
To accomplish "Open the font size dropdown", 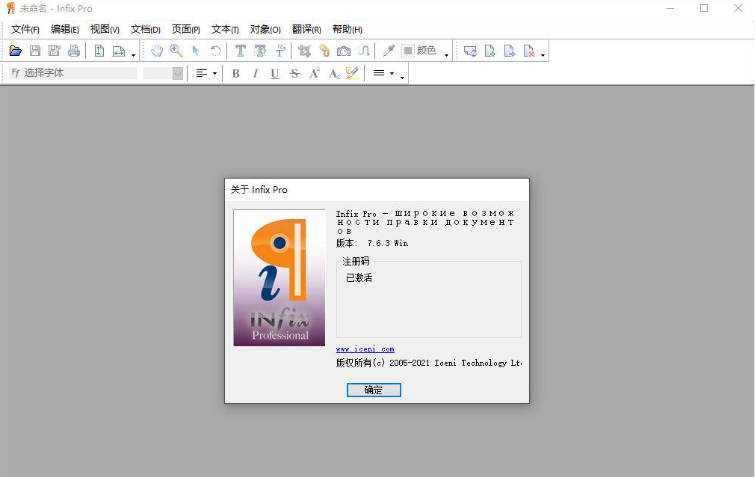I will point(178,73).
